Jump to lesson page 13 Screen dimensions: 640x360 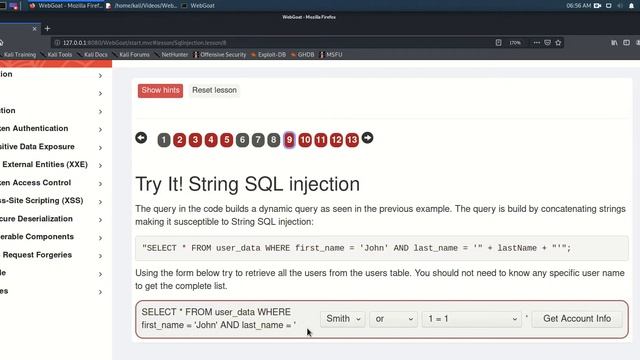[x=352, y=140]
